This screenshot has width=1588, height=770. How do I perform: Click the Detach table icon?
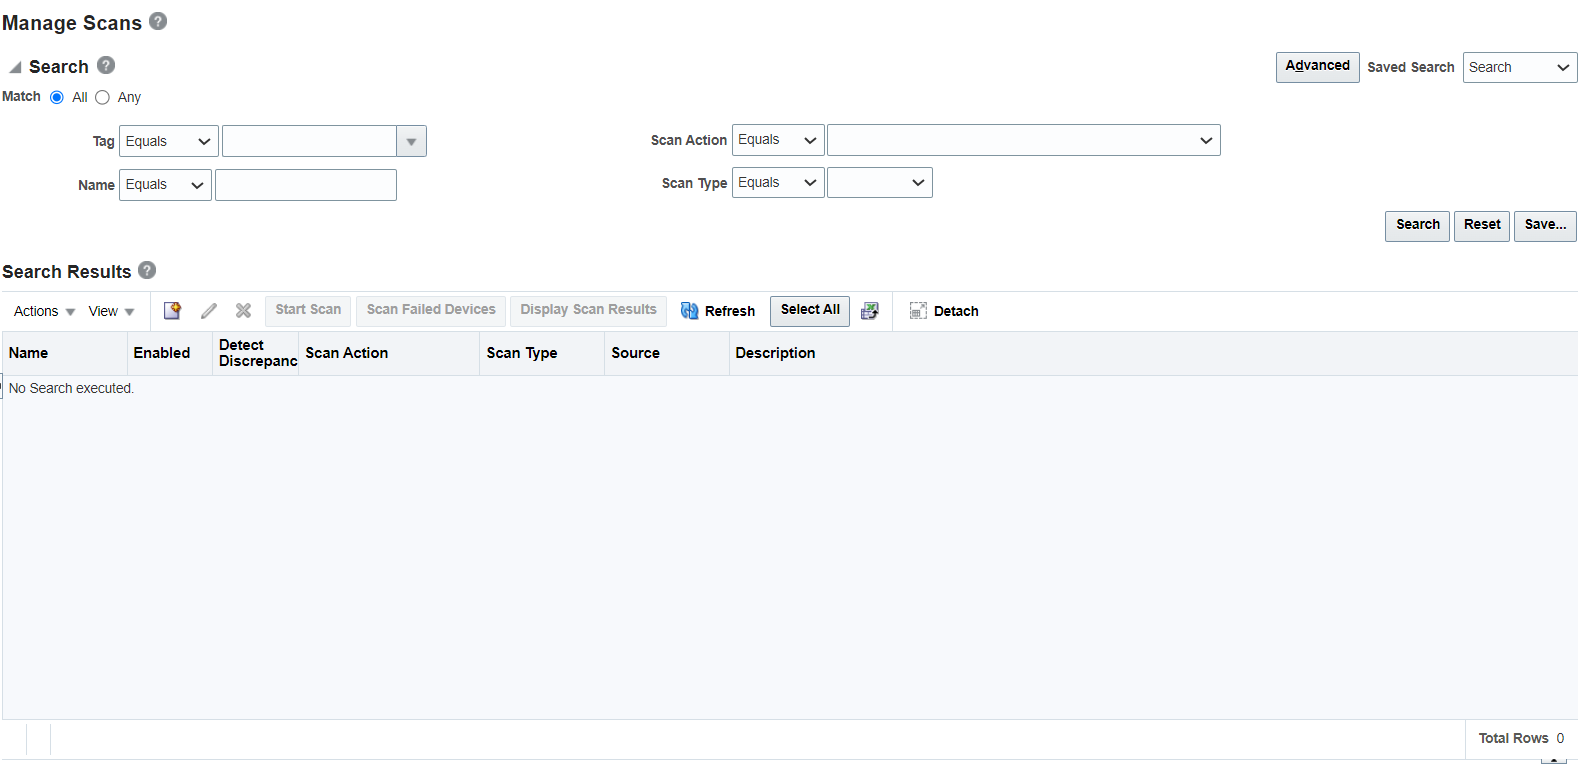click(918, 311)
